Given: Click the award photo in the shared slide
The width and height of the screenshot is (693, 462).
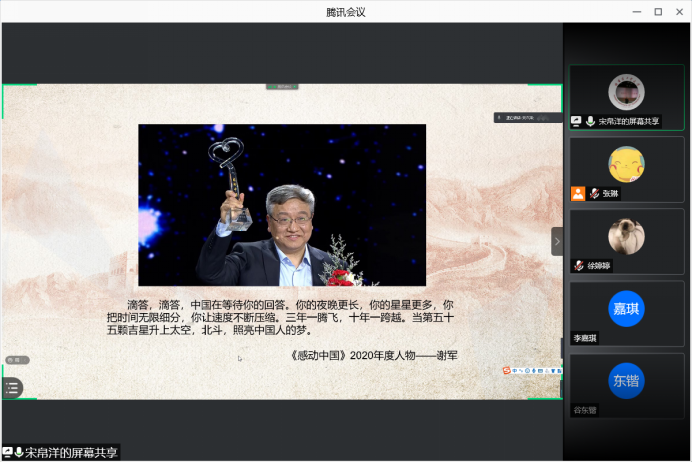Looking at the screenshot, I should 282,205.
